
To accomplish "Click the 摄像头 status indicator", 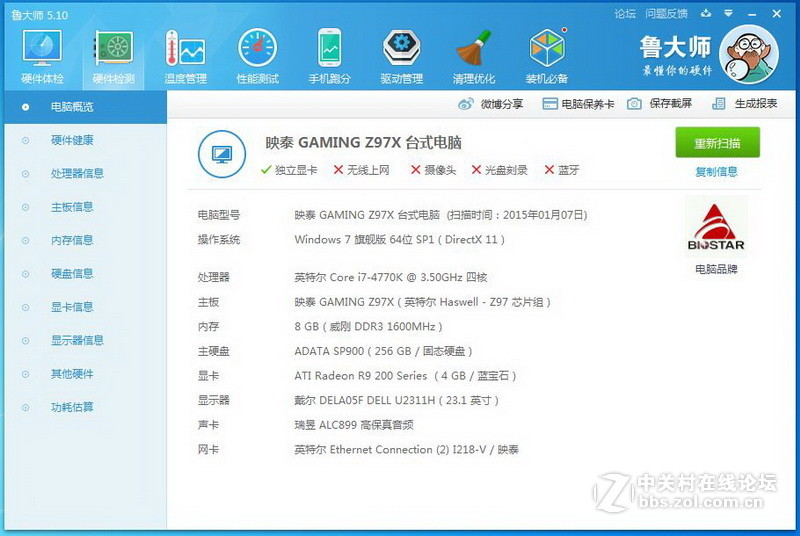I will click(433, 170).
